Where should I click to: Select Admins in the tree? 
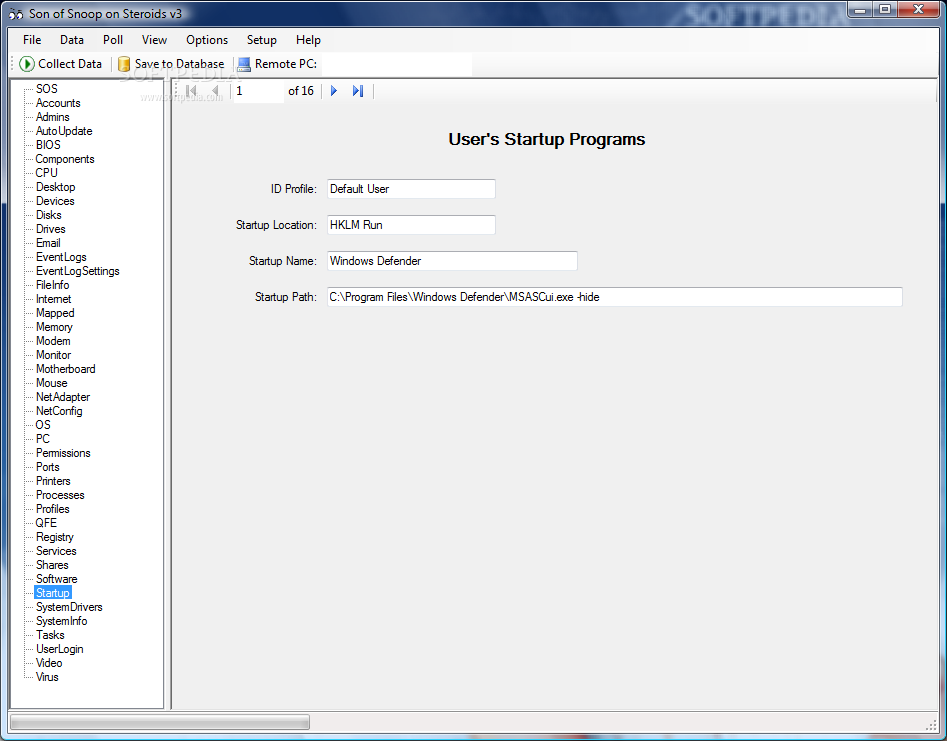click(53, 117)
